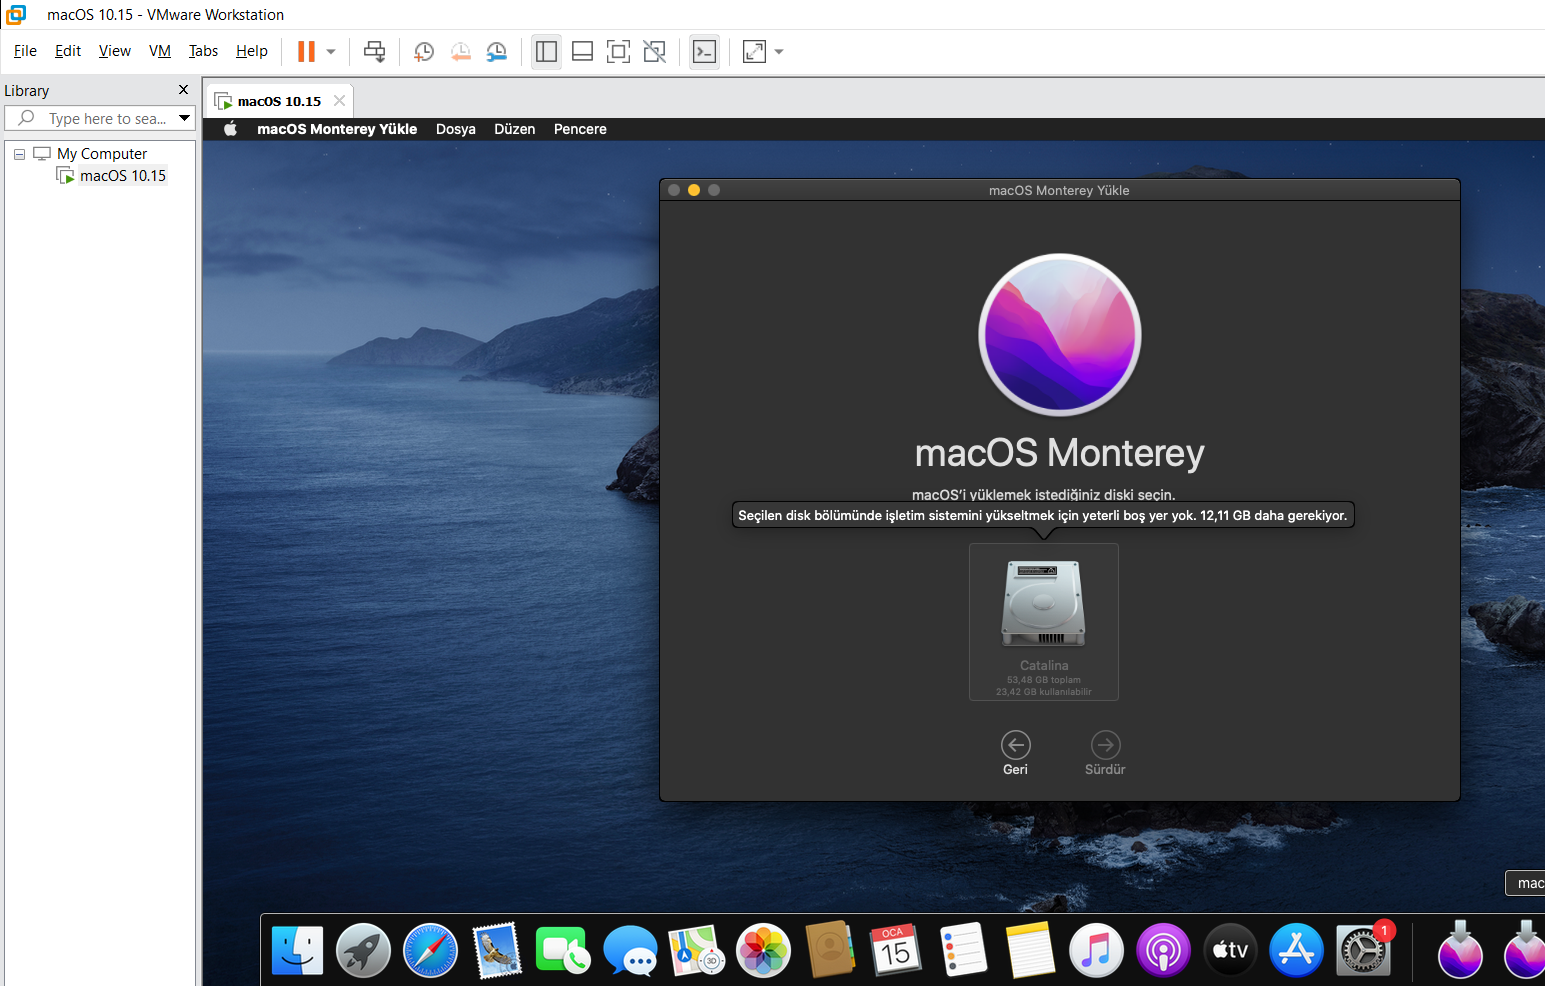Open the VM menu
The width and height of the screenshot is (1545, 986).
[x=160, y=51]
